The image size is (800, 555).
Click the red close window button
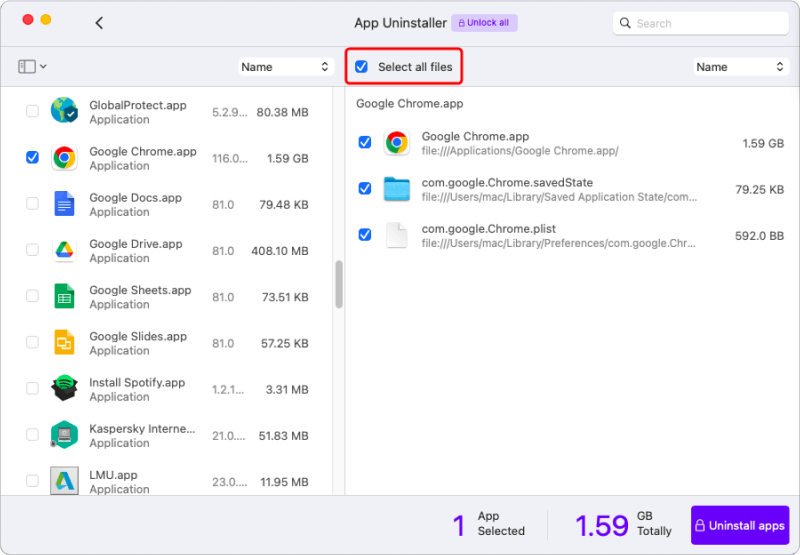[x=28, y=19]
